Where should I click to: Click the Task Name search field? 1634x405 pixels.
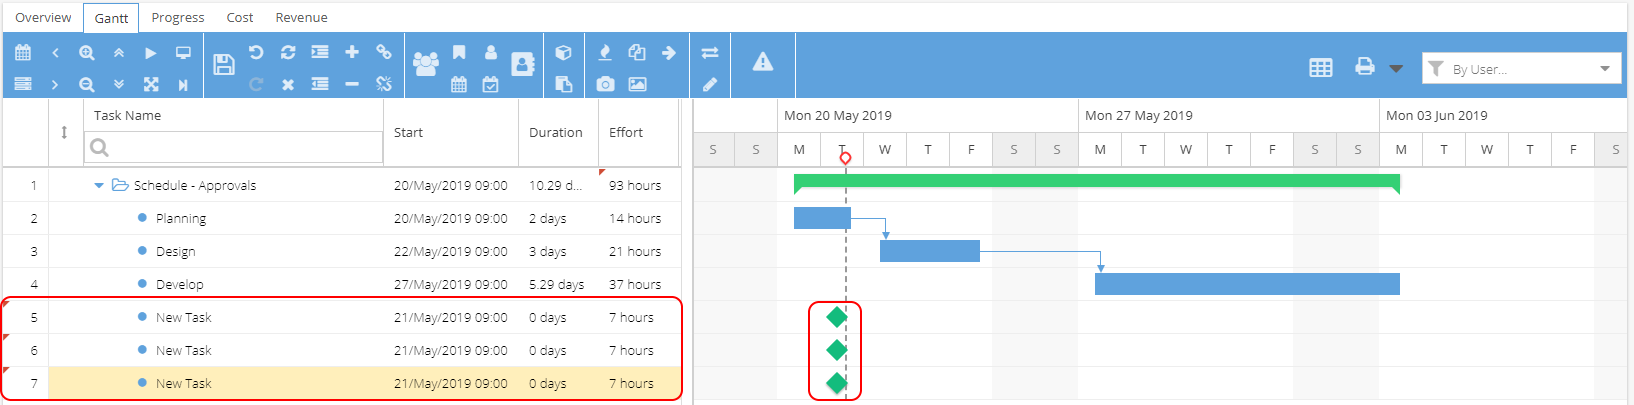point(234,147)
